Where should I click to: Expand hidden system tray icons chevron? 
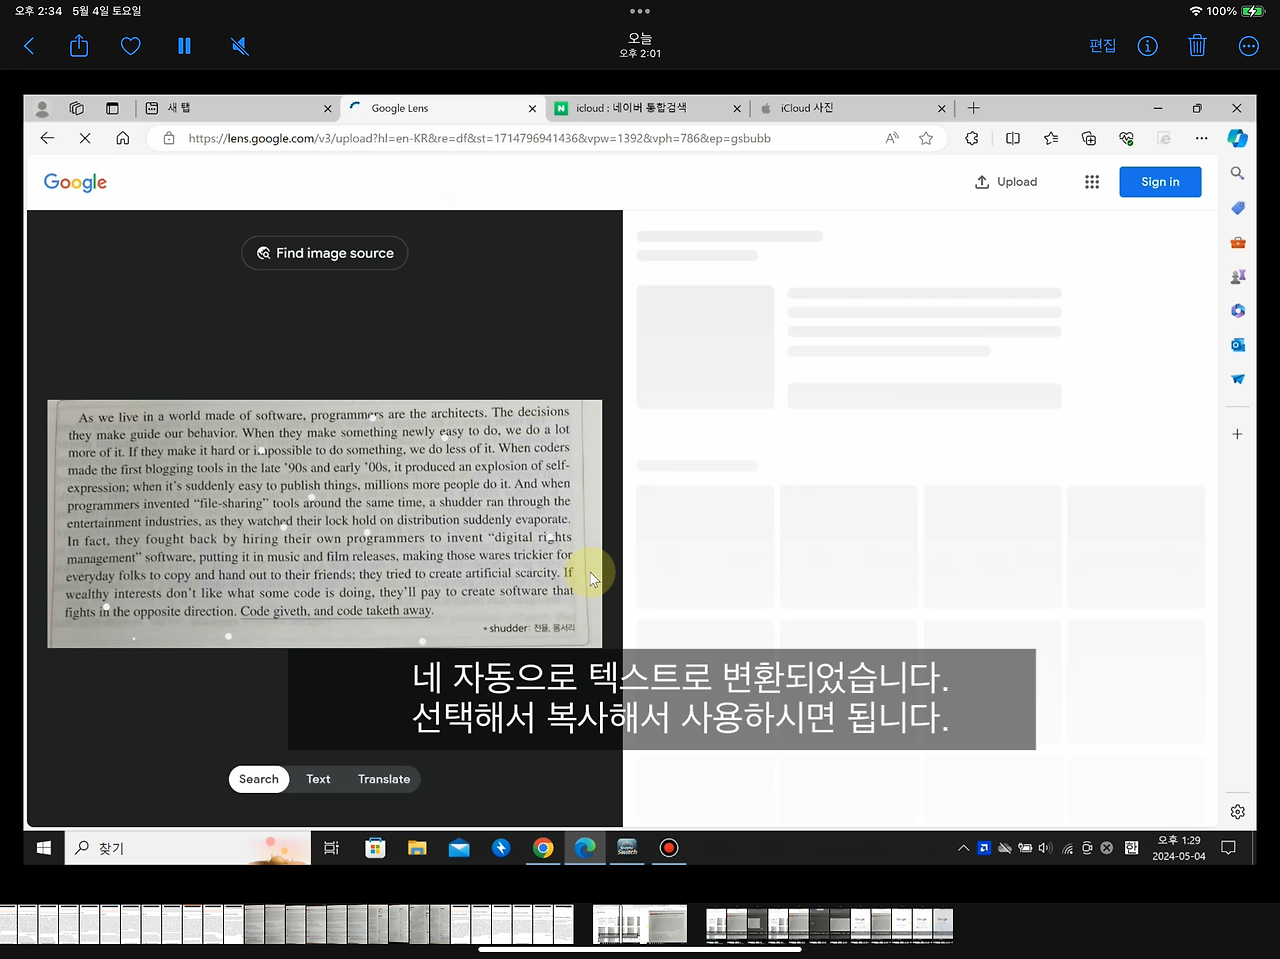point(963,848)
